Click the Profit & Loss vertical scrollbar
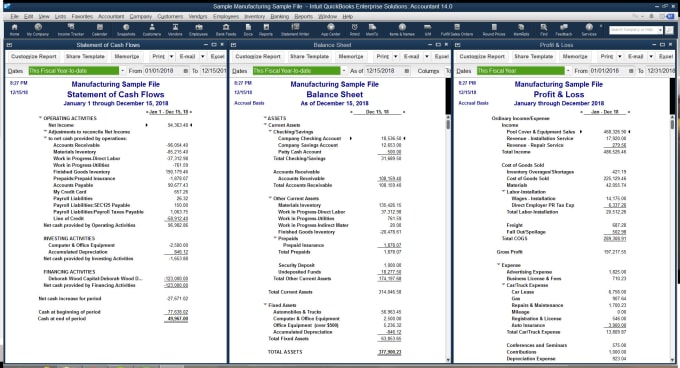Viewport: 680px width, 368px height. pos(672,238)
